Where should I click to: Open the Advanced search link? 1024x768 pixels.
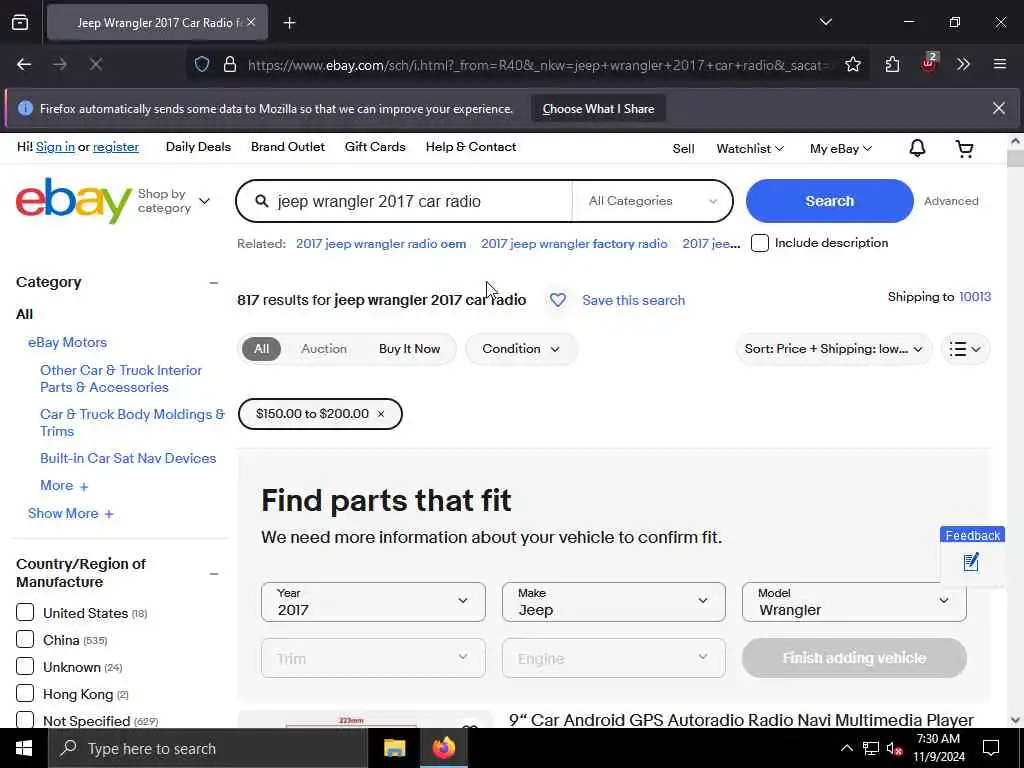[951, 201]
